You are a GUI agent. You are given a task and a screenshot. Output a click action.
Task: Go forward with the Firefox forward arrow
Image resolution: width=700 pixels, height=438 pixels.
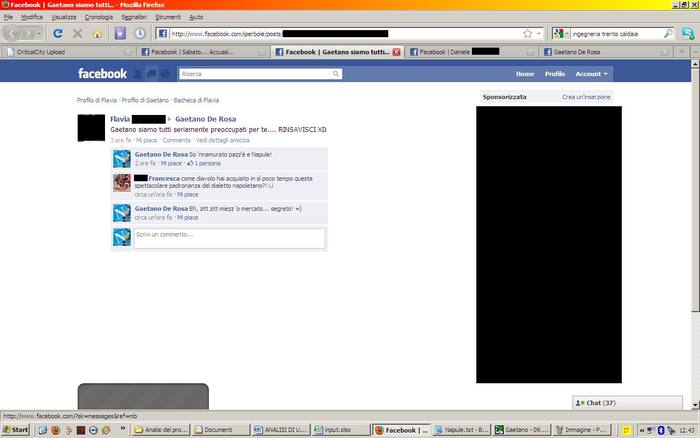28,33
